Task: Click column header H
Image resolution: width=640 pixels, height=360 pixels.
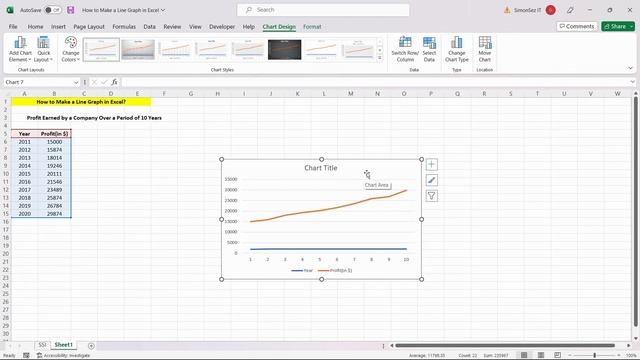Action: 218,93
